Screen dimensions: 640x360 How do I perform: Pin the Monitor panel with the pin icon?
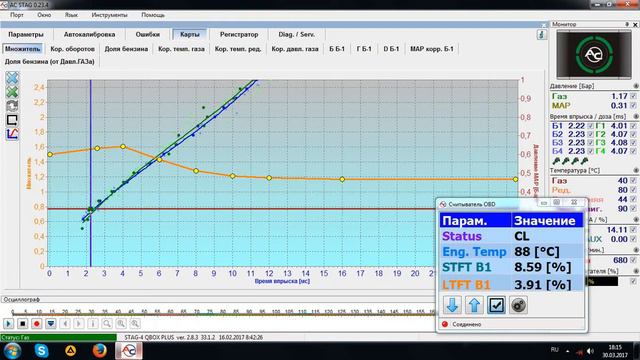point(627,24)
